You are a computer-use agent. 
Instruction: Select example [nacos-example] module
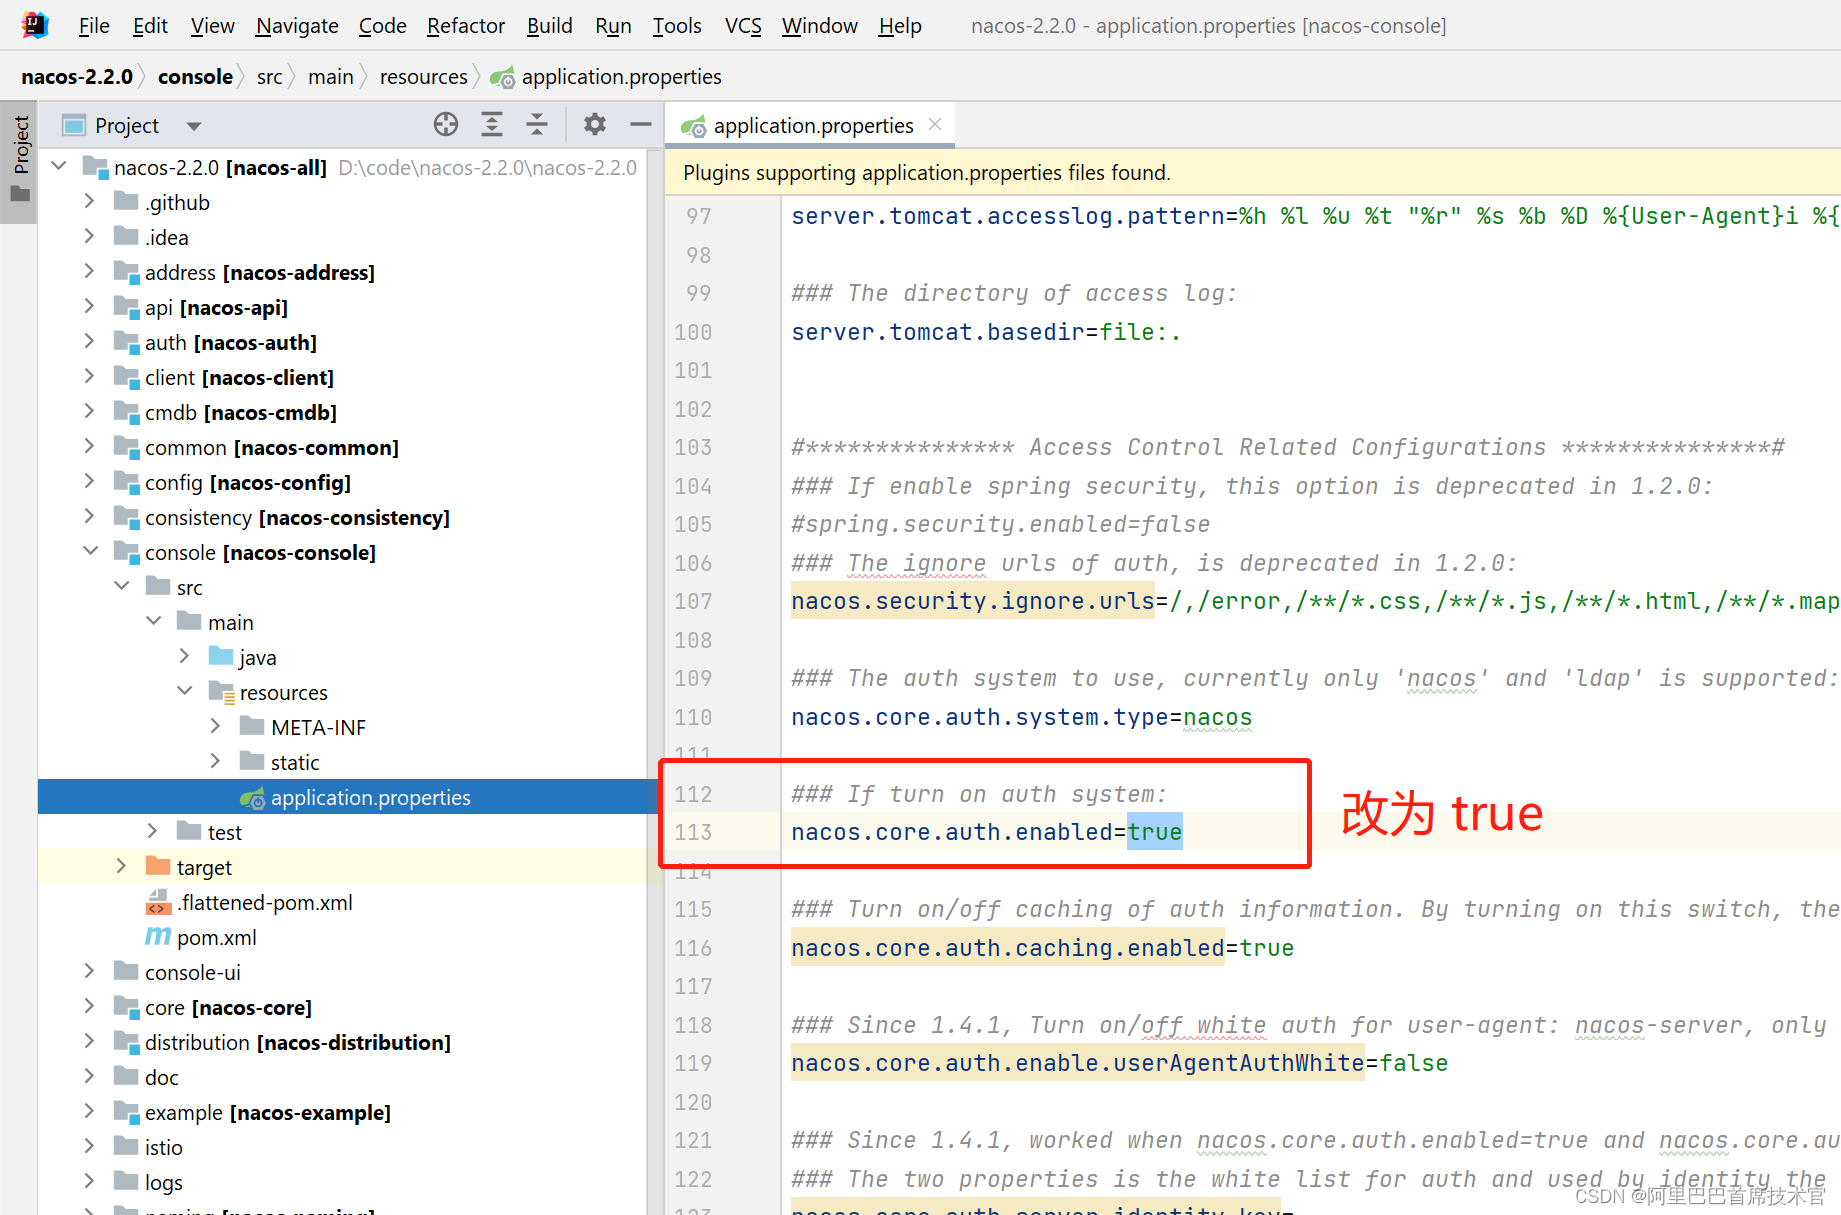(268, 1112)
